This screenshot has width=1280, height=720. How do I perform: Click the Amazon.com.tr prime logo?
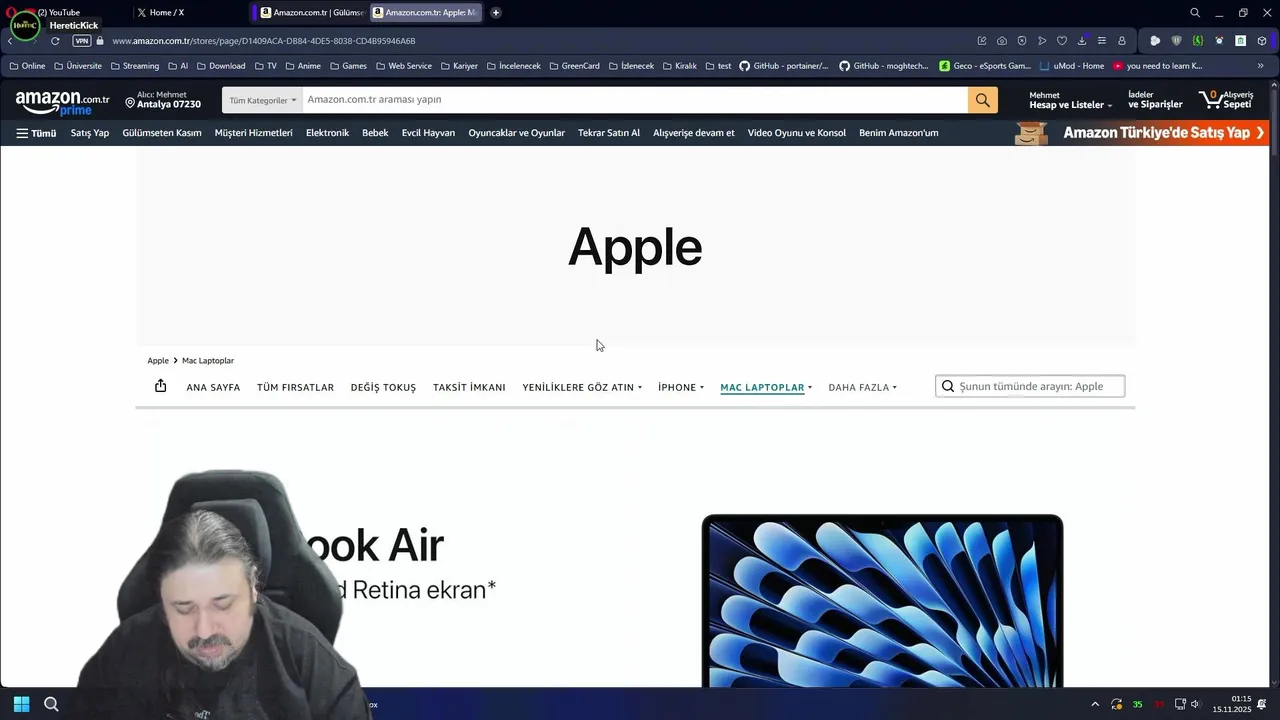point(62,102)
